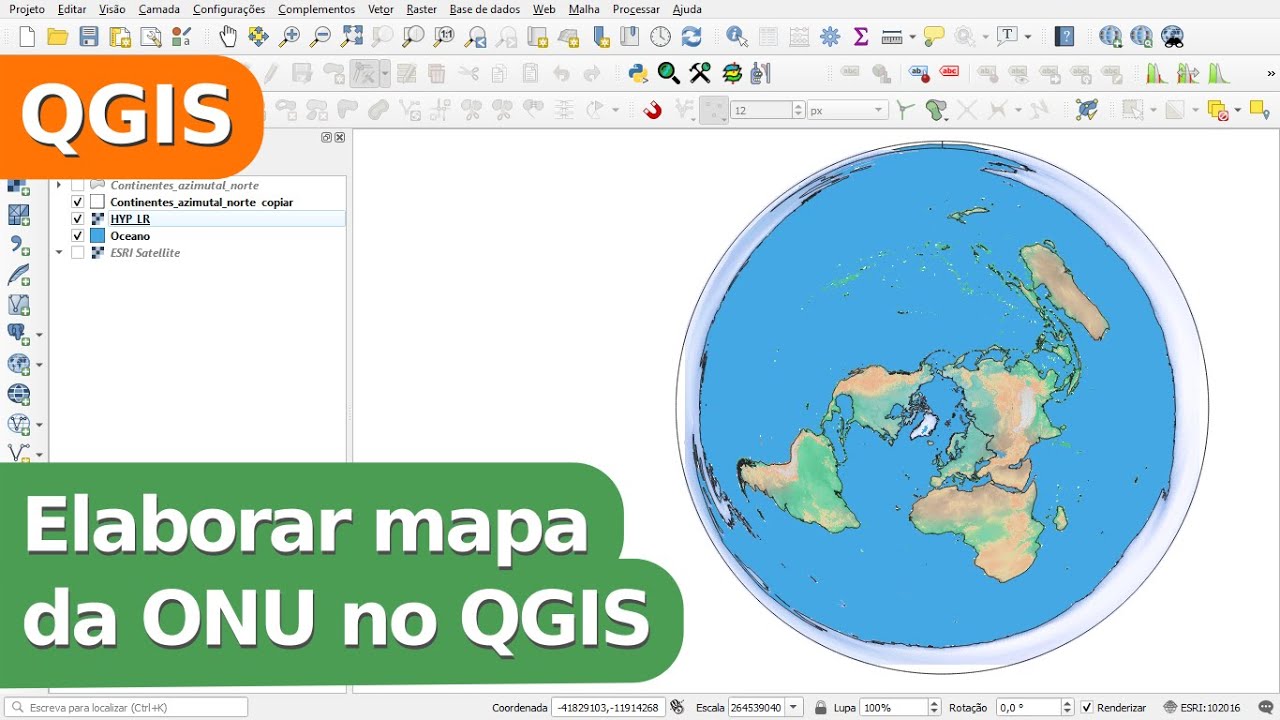Click the Oceano blue color swatch

click(97, 236)
